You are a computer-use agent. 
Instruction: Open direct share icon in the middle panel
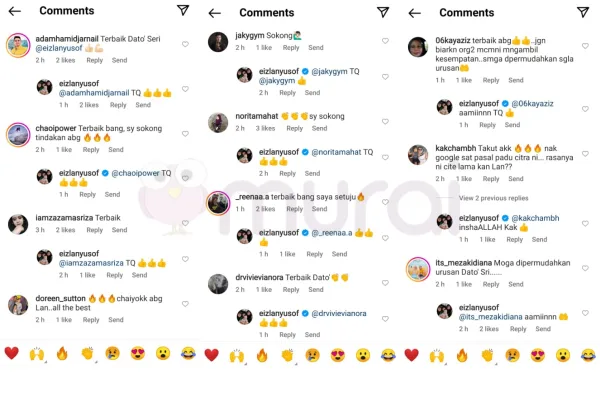coord(383,12)
